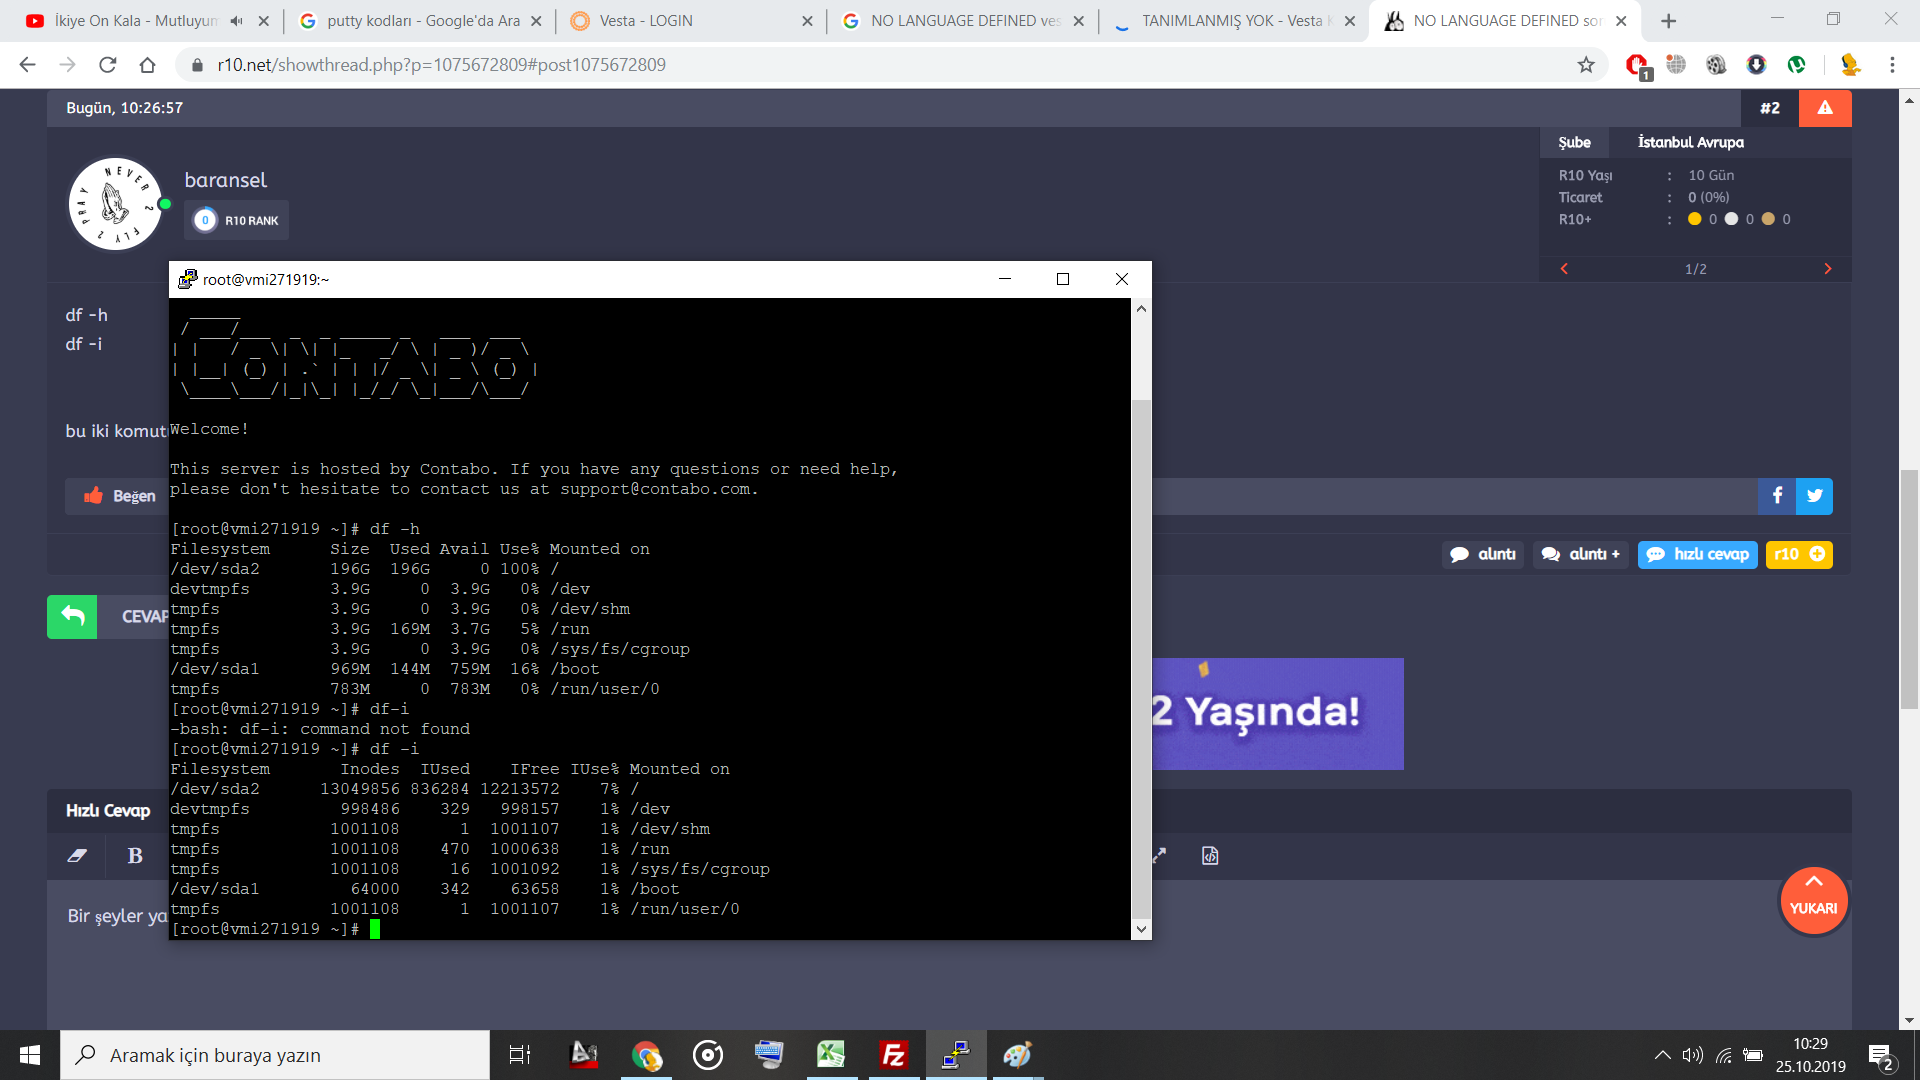Click the Windows taskbar search box
The height and width of the screenshot is (1080, 1920).
(x=275, y=1055)
